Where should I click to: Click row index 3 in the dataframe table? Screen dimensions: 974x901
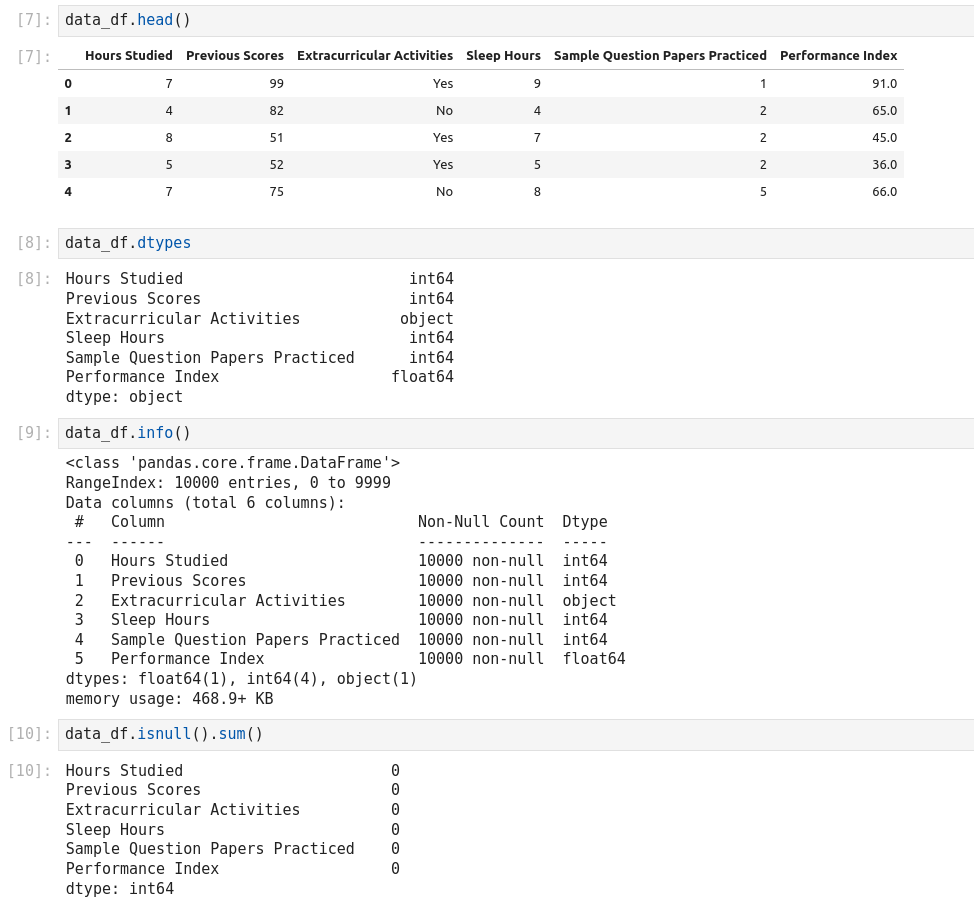click(68, 165)
